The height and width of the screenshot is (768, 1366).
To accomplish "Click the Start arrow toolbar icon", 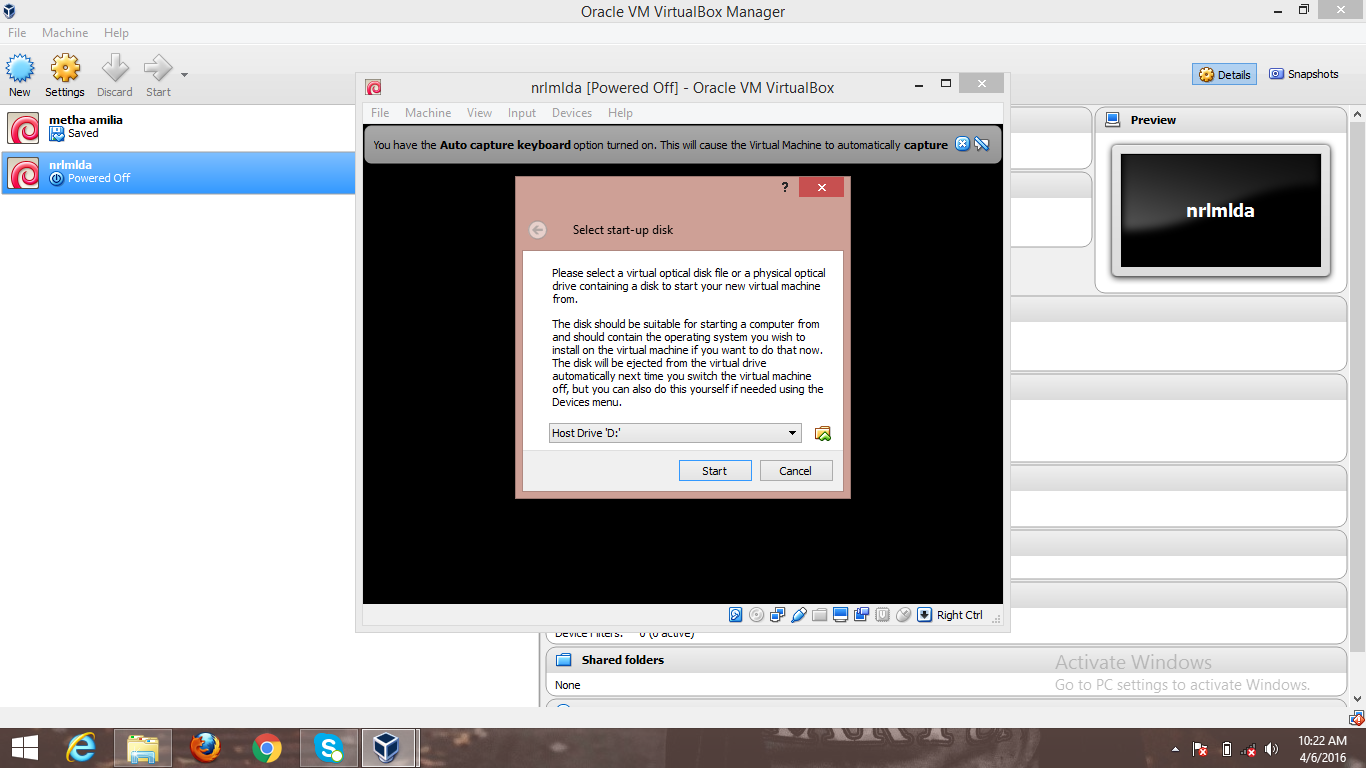I will tap(158, 76).
